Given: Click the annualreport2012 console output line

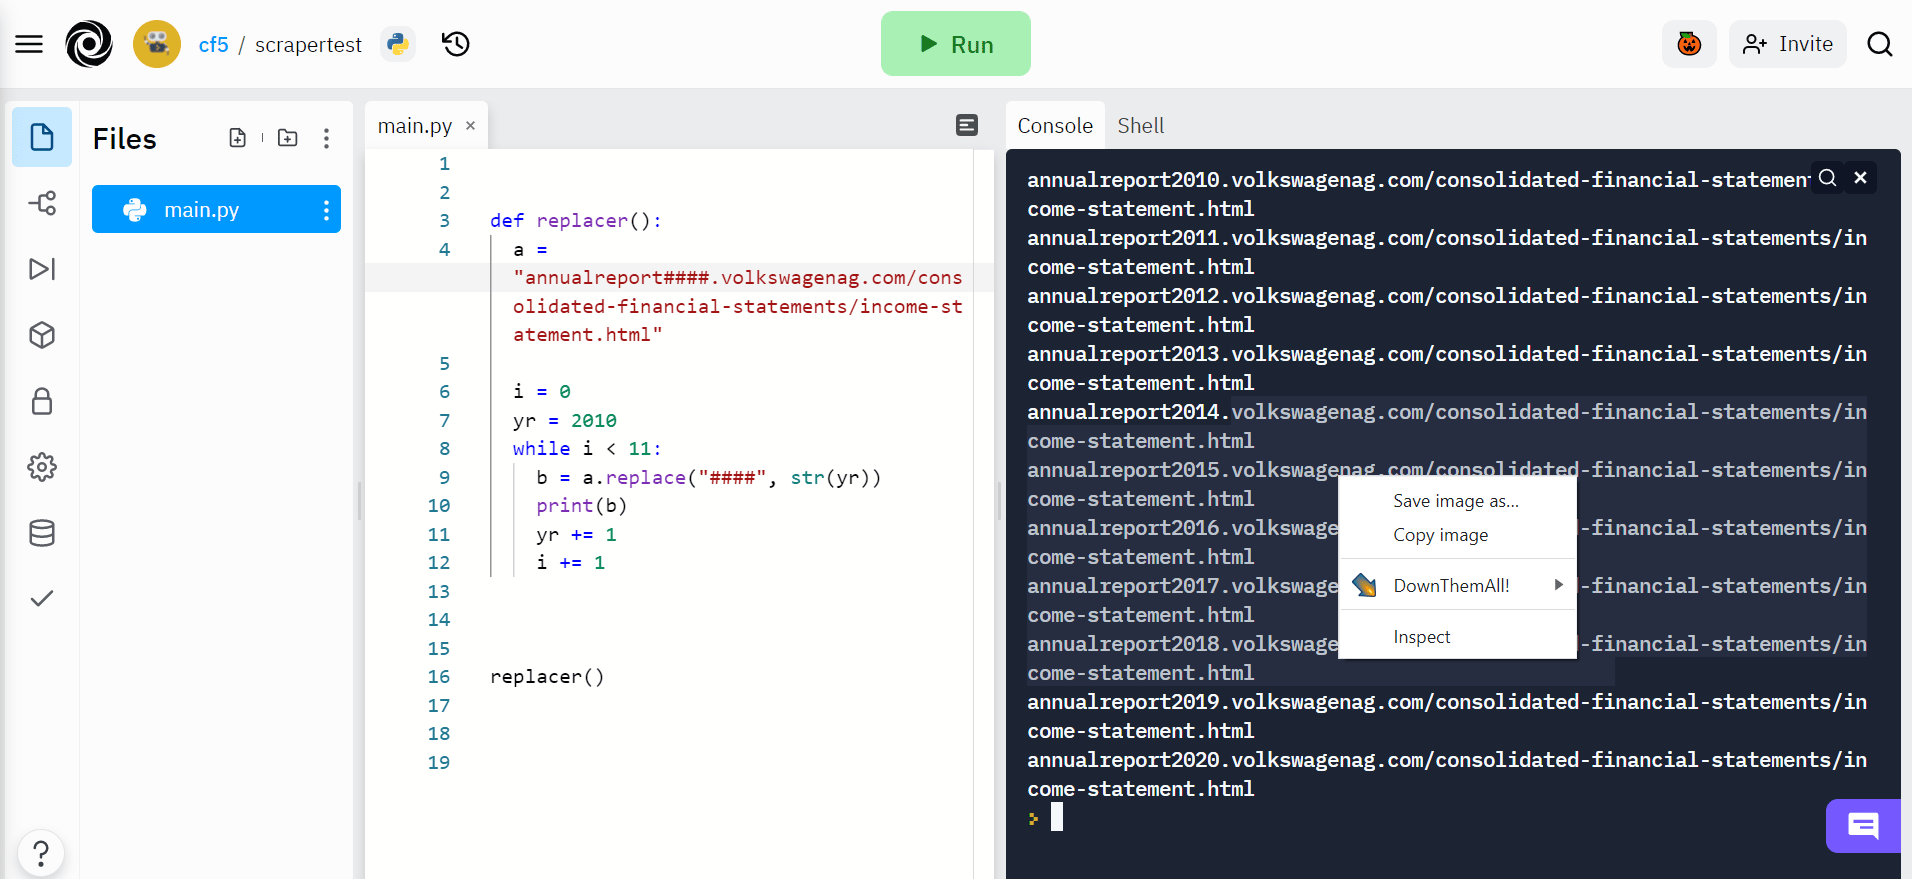Looking at the screenshot, I should [x=1447, y=310].
